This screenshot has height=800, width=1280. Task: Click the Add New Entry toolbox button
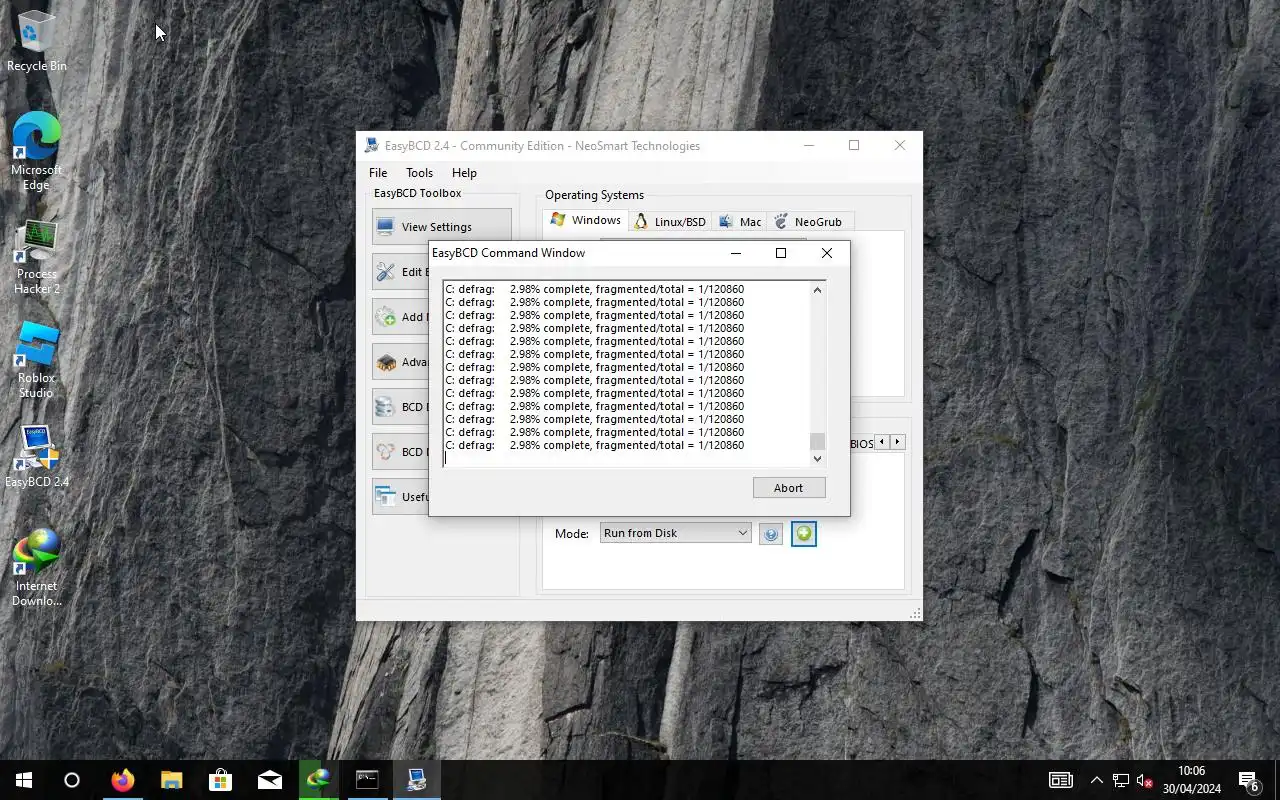coord(401,317)
